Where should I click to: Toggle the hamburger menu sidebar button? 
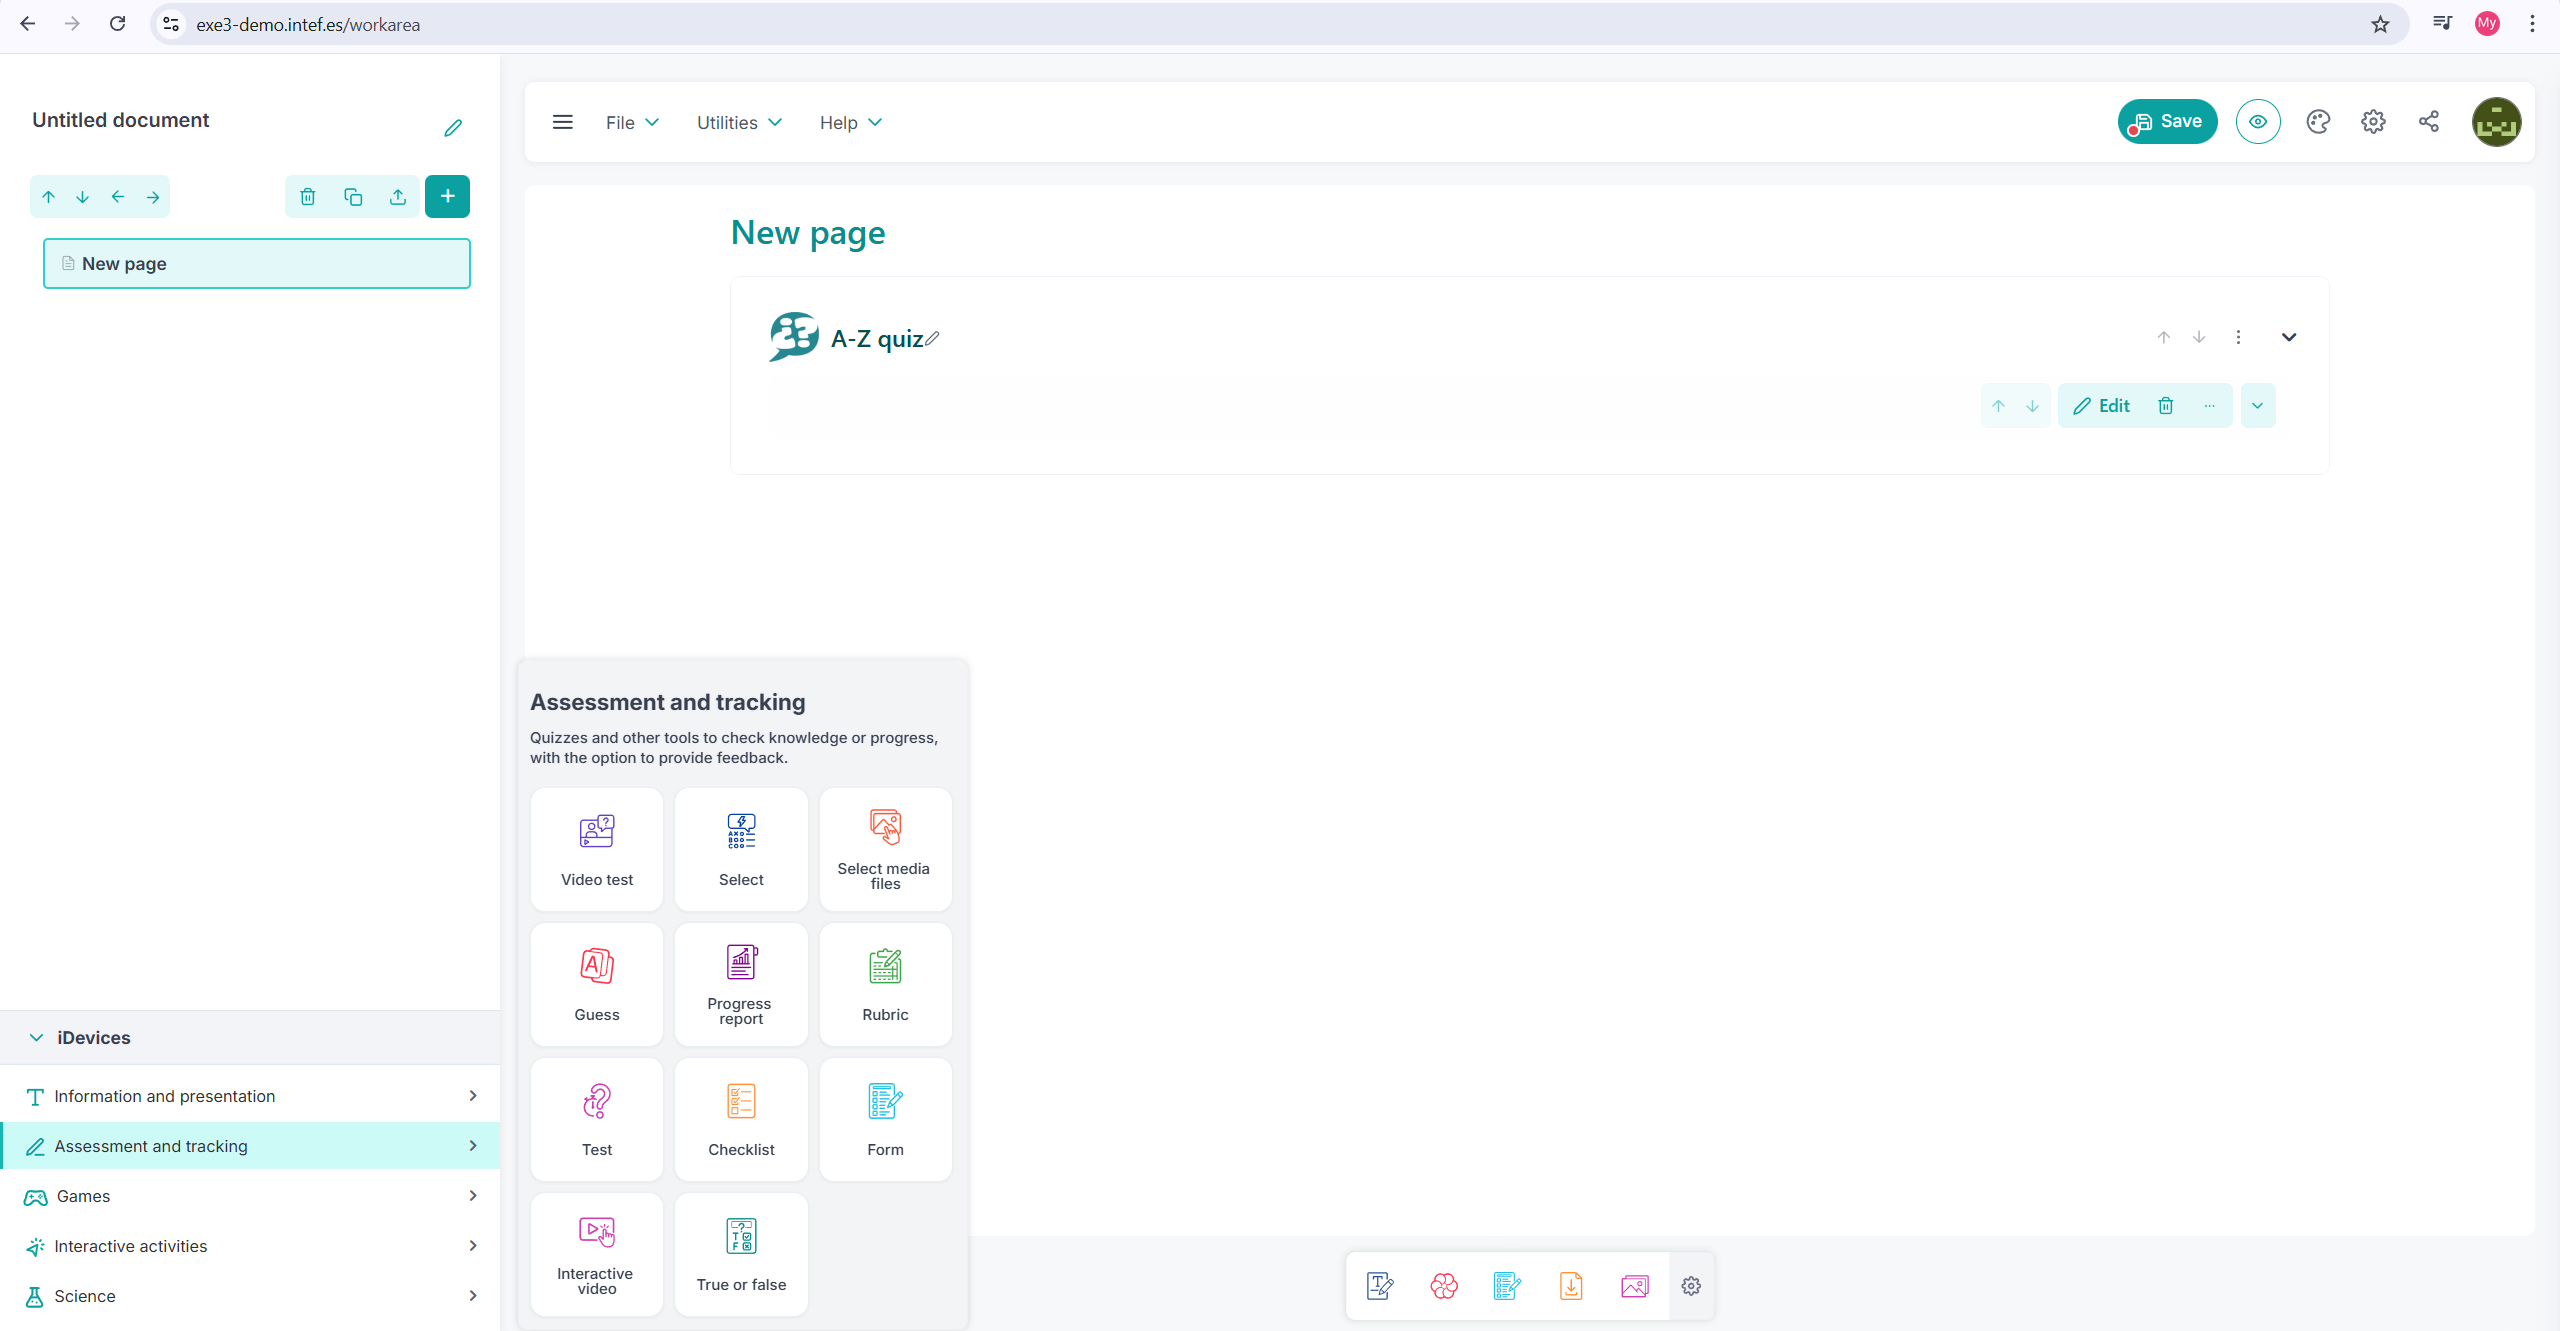563,122
